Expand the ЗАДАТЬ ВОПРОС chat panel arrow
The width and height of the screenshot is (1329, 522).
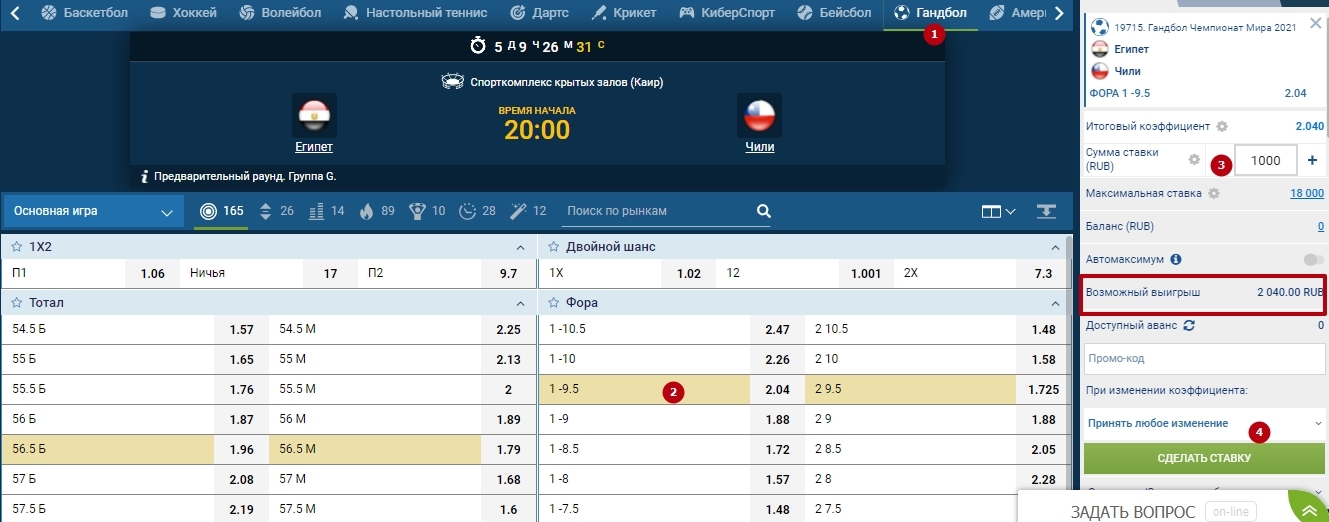coord(1308,510)
